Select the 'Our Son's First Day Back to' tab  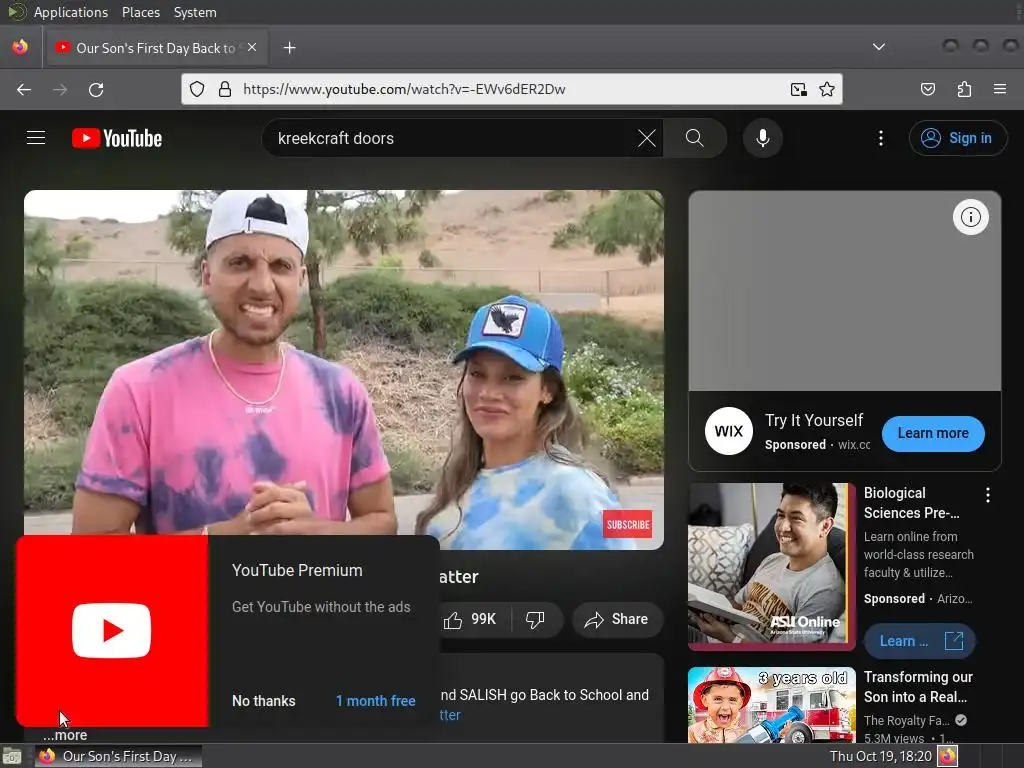(155, 48)
